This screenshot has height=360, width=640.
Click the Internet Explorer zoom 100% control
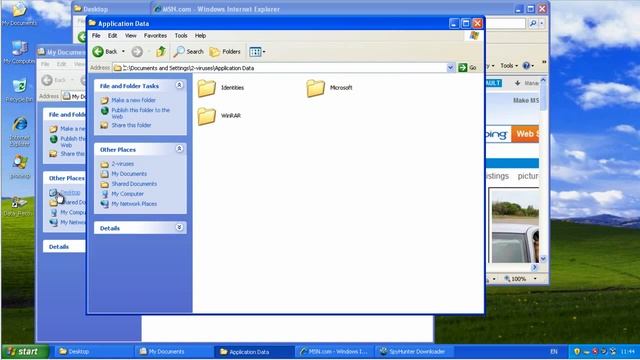pos(520,279)
